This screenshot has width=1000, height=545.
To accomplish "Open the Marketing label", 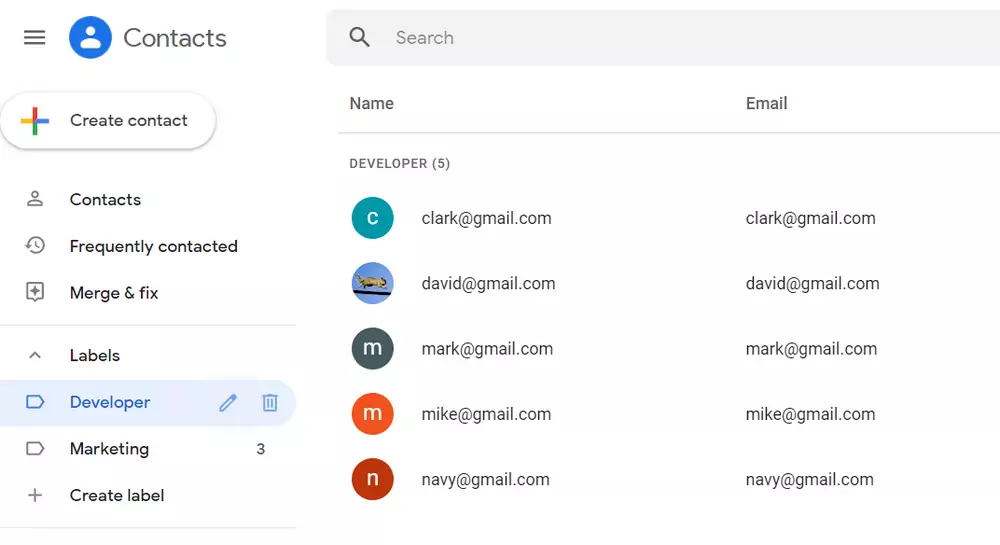I will click(x=109, y=449).
